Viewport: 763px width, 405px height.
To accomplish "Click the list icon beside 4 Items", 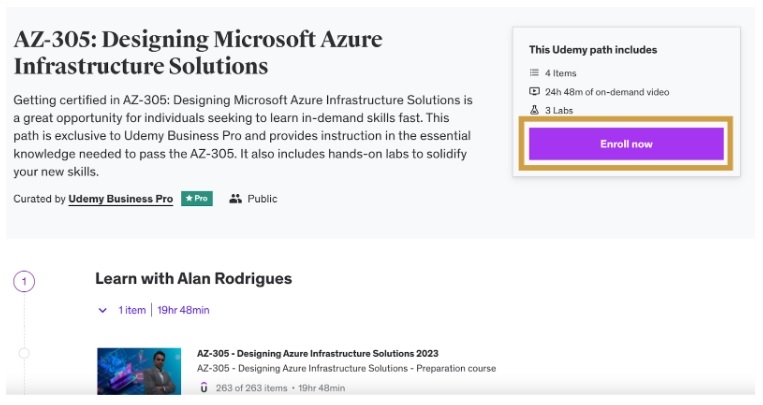I will coord(534,73).
